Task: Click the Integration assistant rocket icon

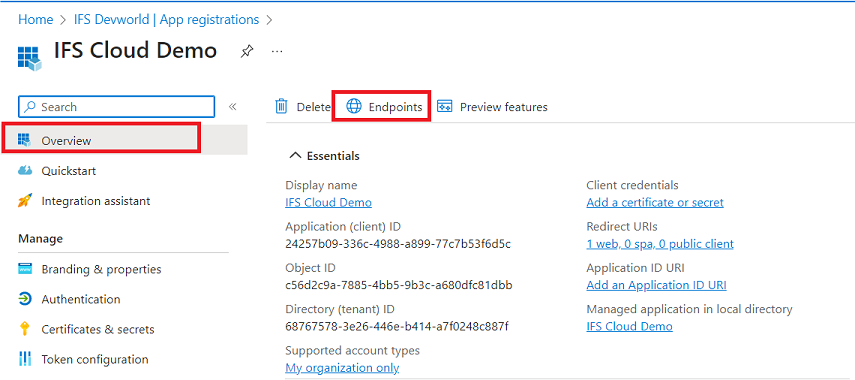Action: click(x=25, y=201)
